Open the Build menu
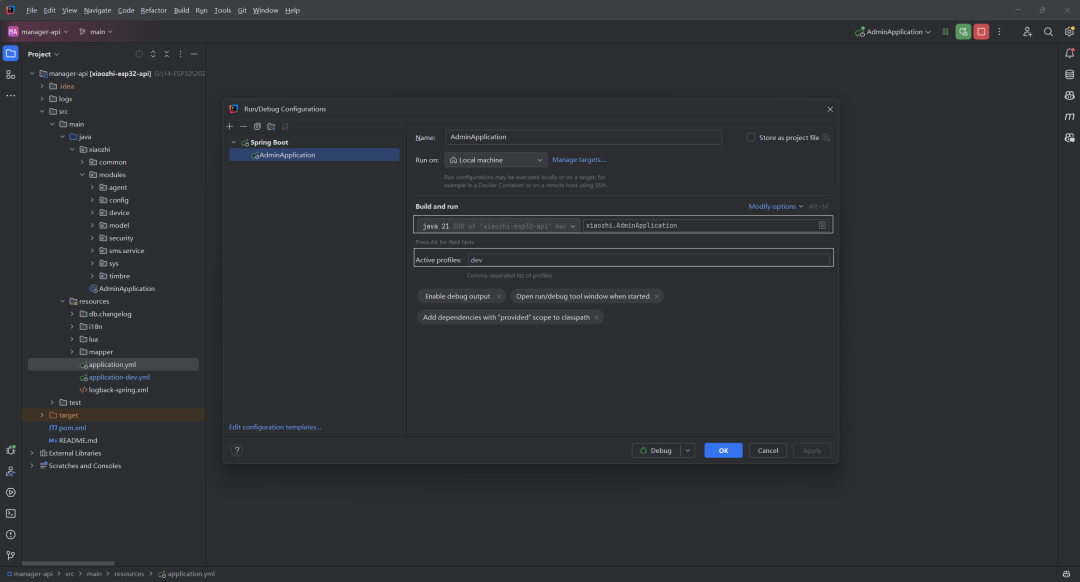Viewport: 1080px width, 582px height. point(181,10)
